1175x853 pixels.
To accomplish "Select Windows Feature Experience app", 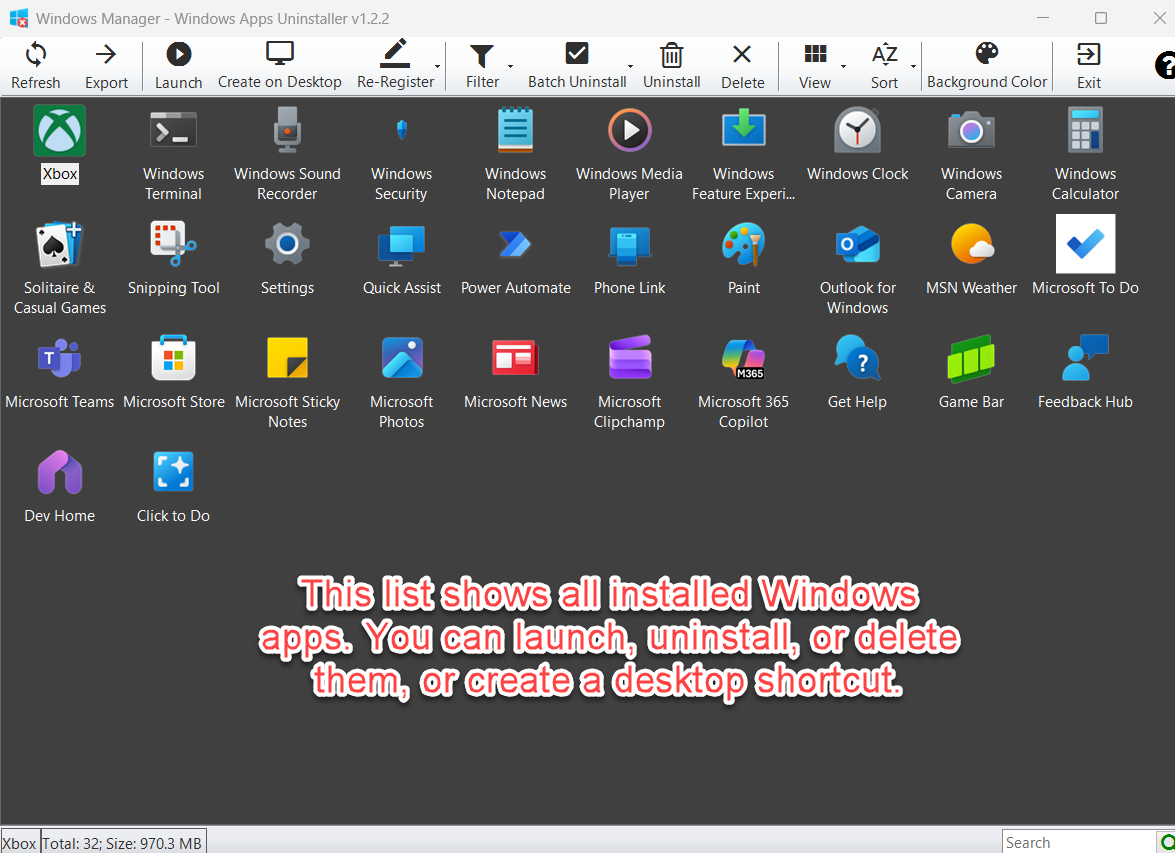I will click(x=743, y=154).
